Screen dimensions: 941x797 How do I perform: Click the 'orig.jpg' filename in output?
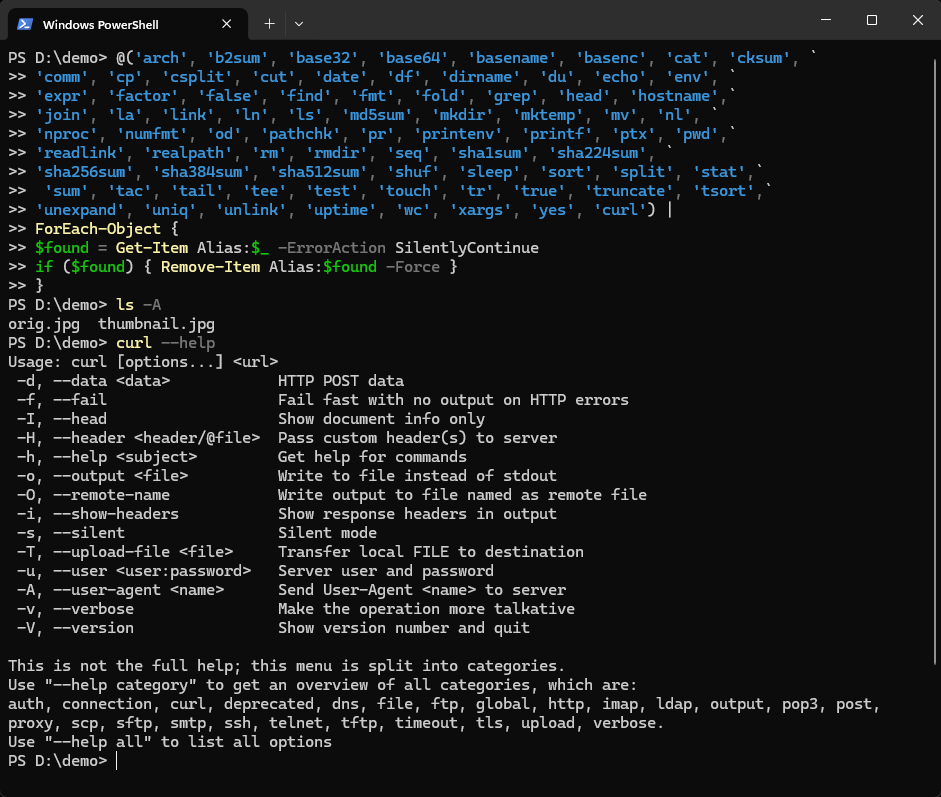pyautogui.click(x=44, y=324)
